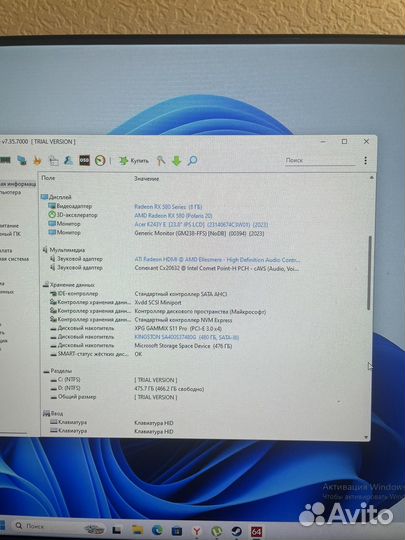Select the Стандартный контроллер SATA AHCI value
405x540 pixels.
pos(180,294)
